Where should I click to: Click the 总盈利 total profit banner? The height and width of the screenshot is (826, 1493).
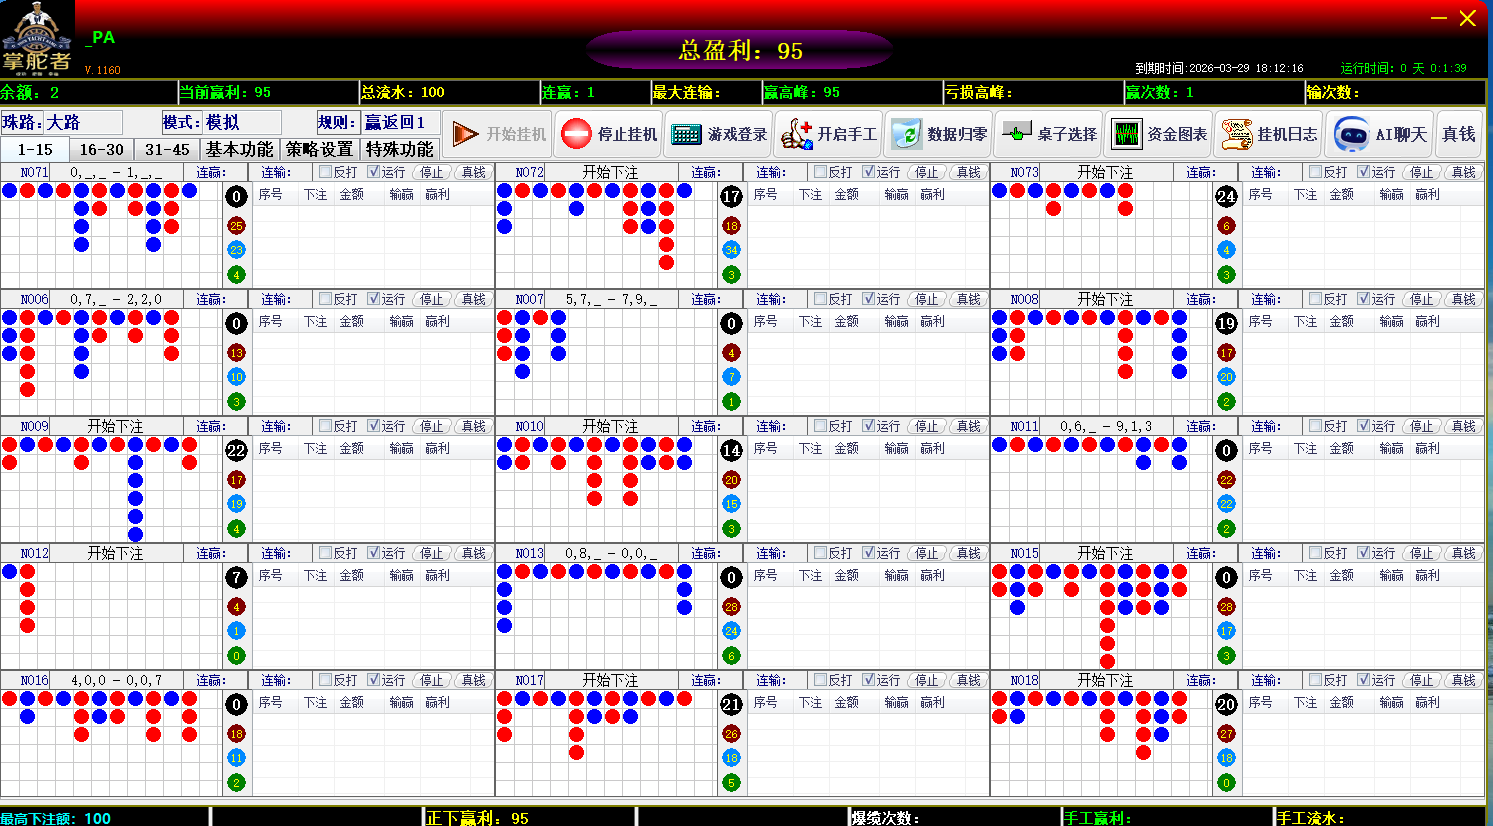(x=740, y=50)
